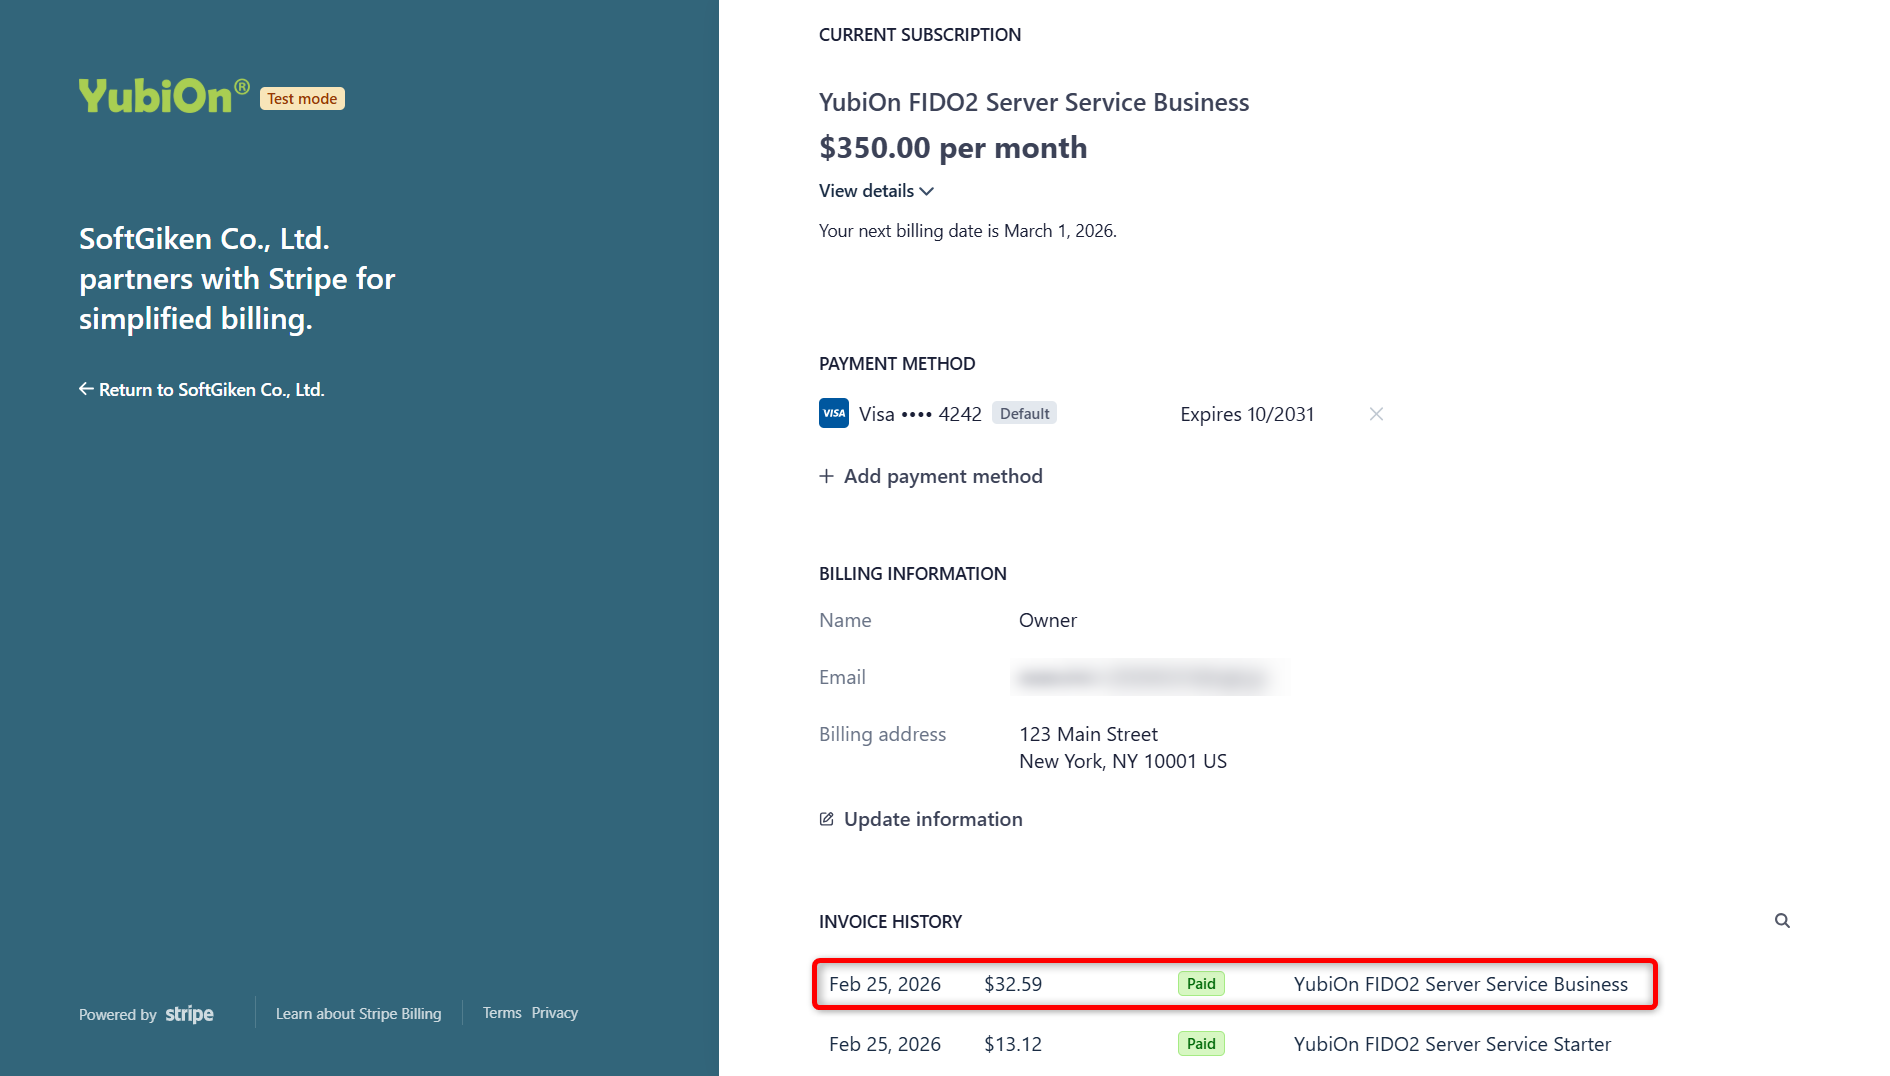Screen dimensions: 1890x1076
Task: Open the Terms link
Action: 502,1013
